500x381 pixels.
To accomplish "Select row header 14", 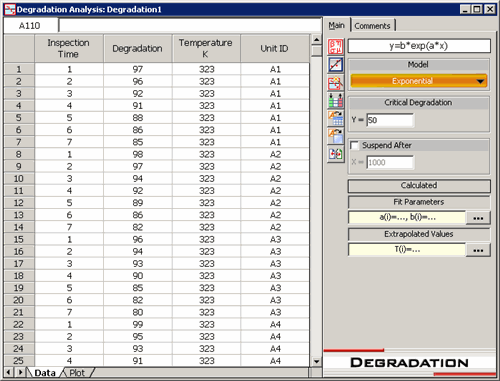I will (x=19, y=227).
